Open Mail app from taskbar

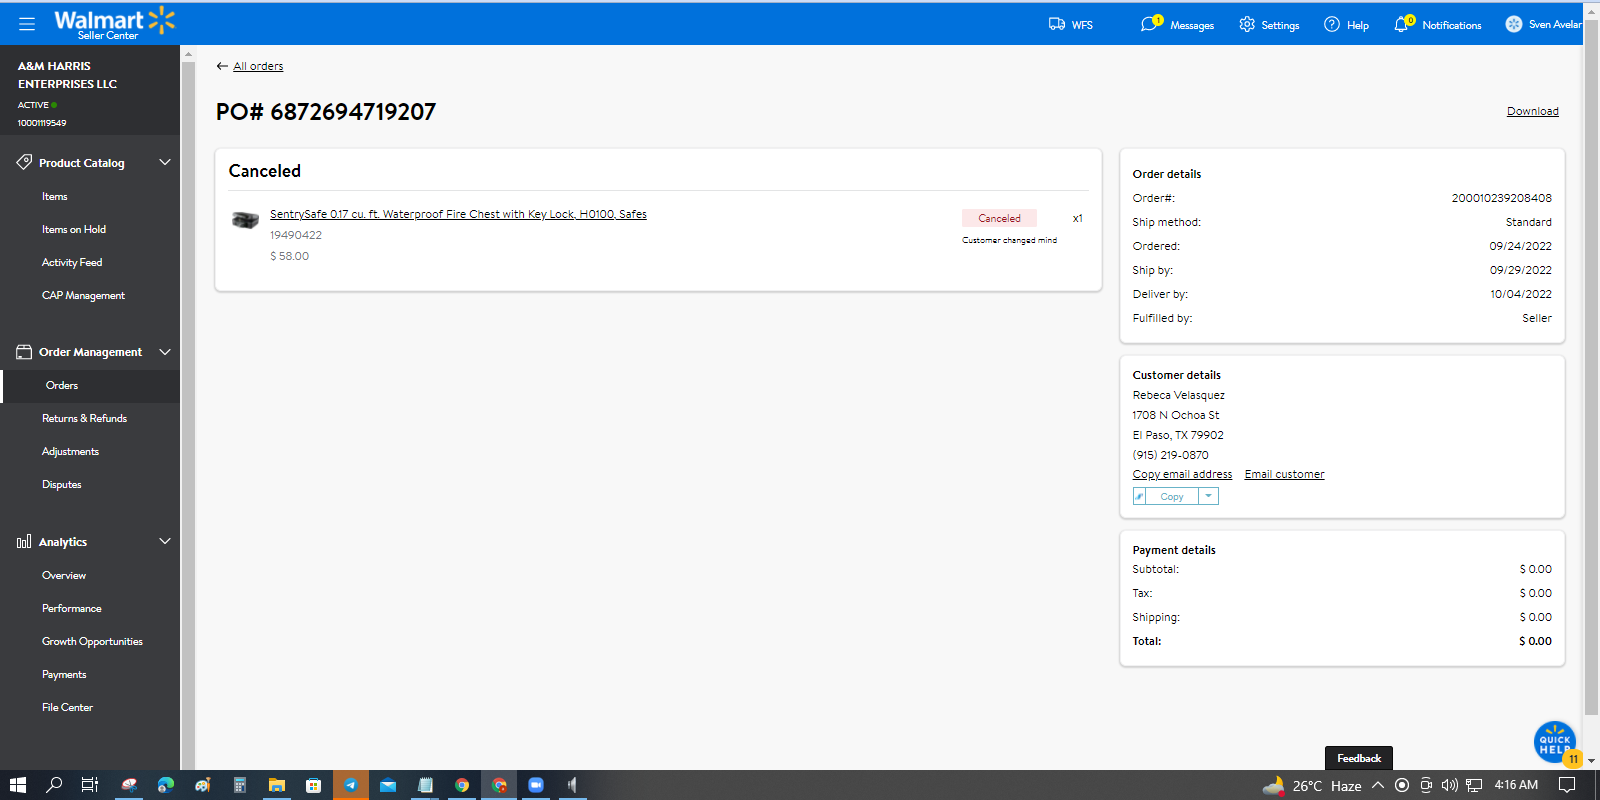pyautogui.click(x=388, y=785)
